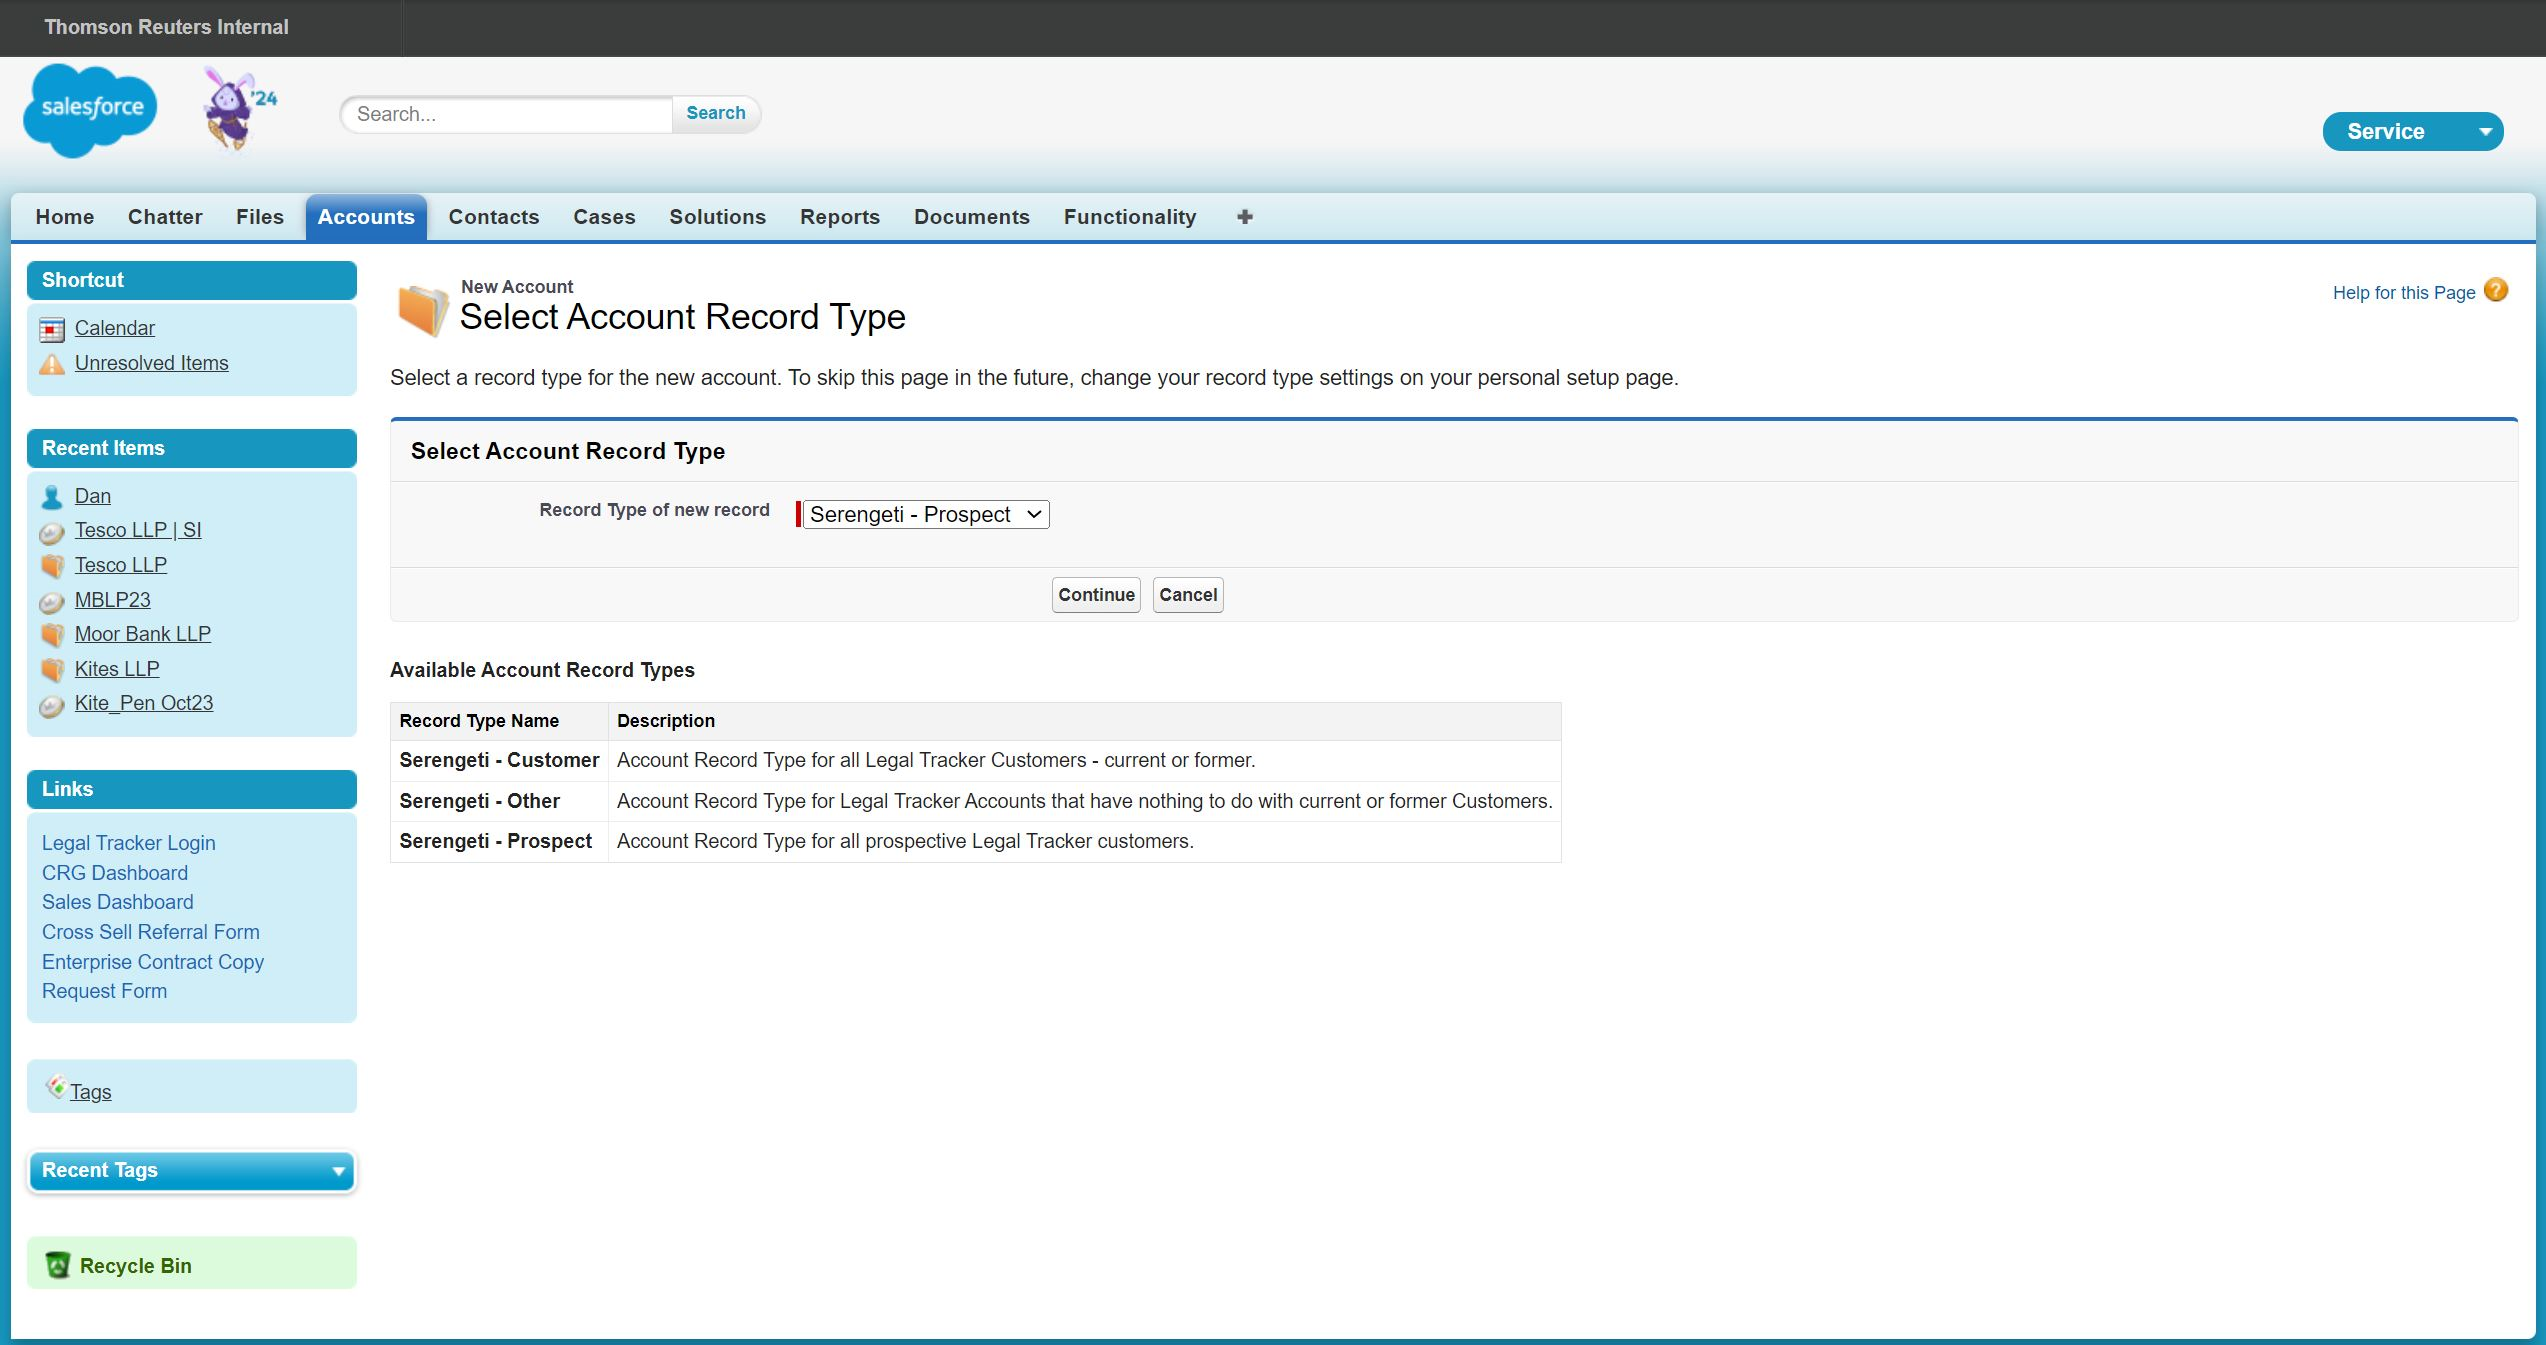
Task: Click the account folder icon beside Tesco LLP
Action: (x=52, y=566)
